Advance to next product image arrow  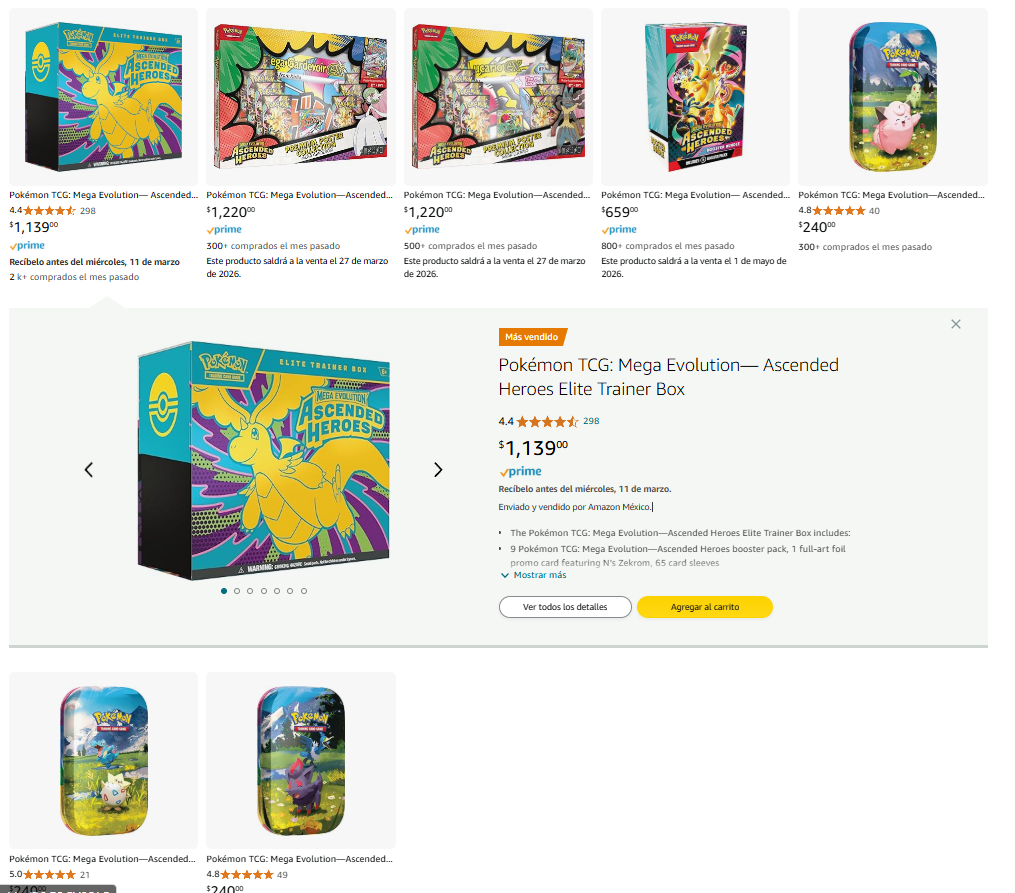click(438, 470)
